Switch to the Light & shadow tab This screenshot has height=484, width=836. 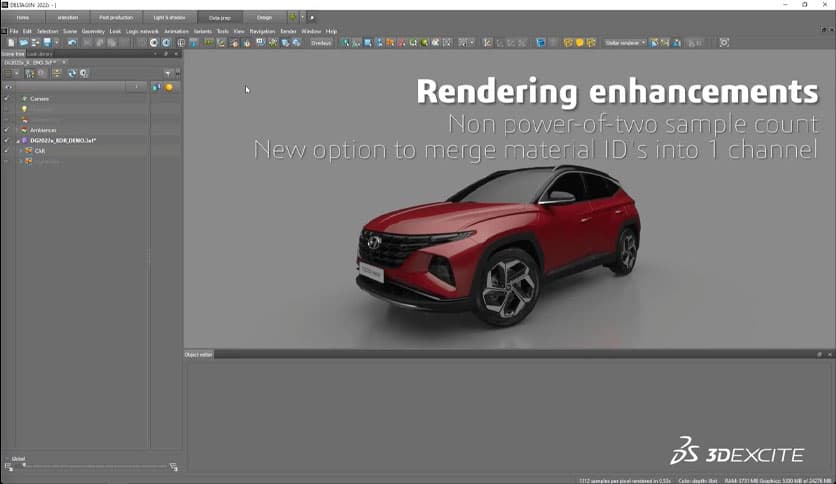167,17
